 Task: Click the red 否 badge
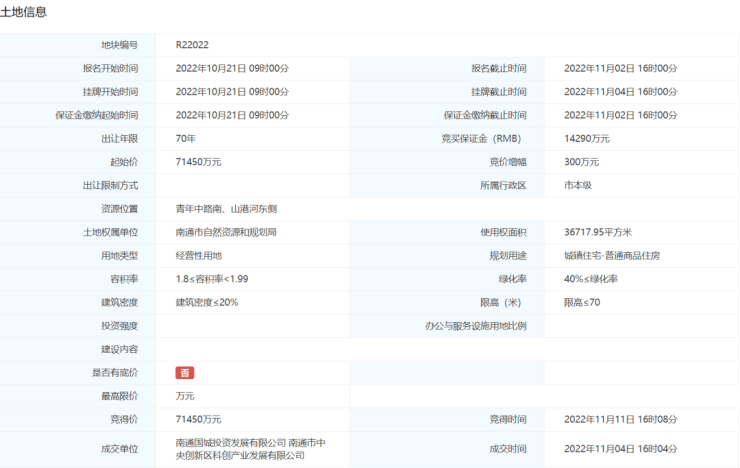[185, 373]
